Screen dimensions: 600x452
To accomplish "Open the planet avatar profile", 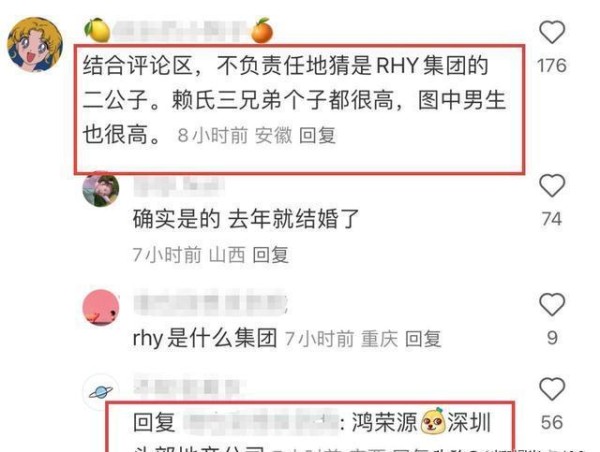I will point(101,392).
